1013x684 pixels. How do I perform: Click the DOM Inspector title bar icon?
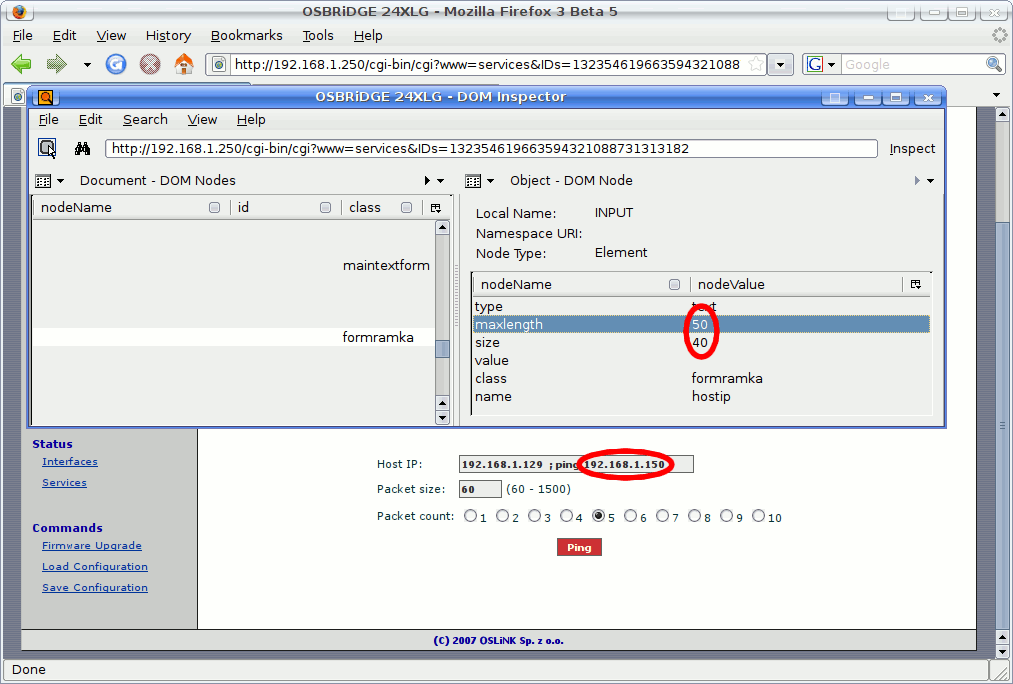pyautogui.click(x=45, y=98)
